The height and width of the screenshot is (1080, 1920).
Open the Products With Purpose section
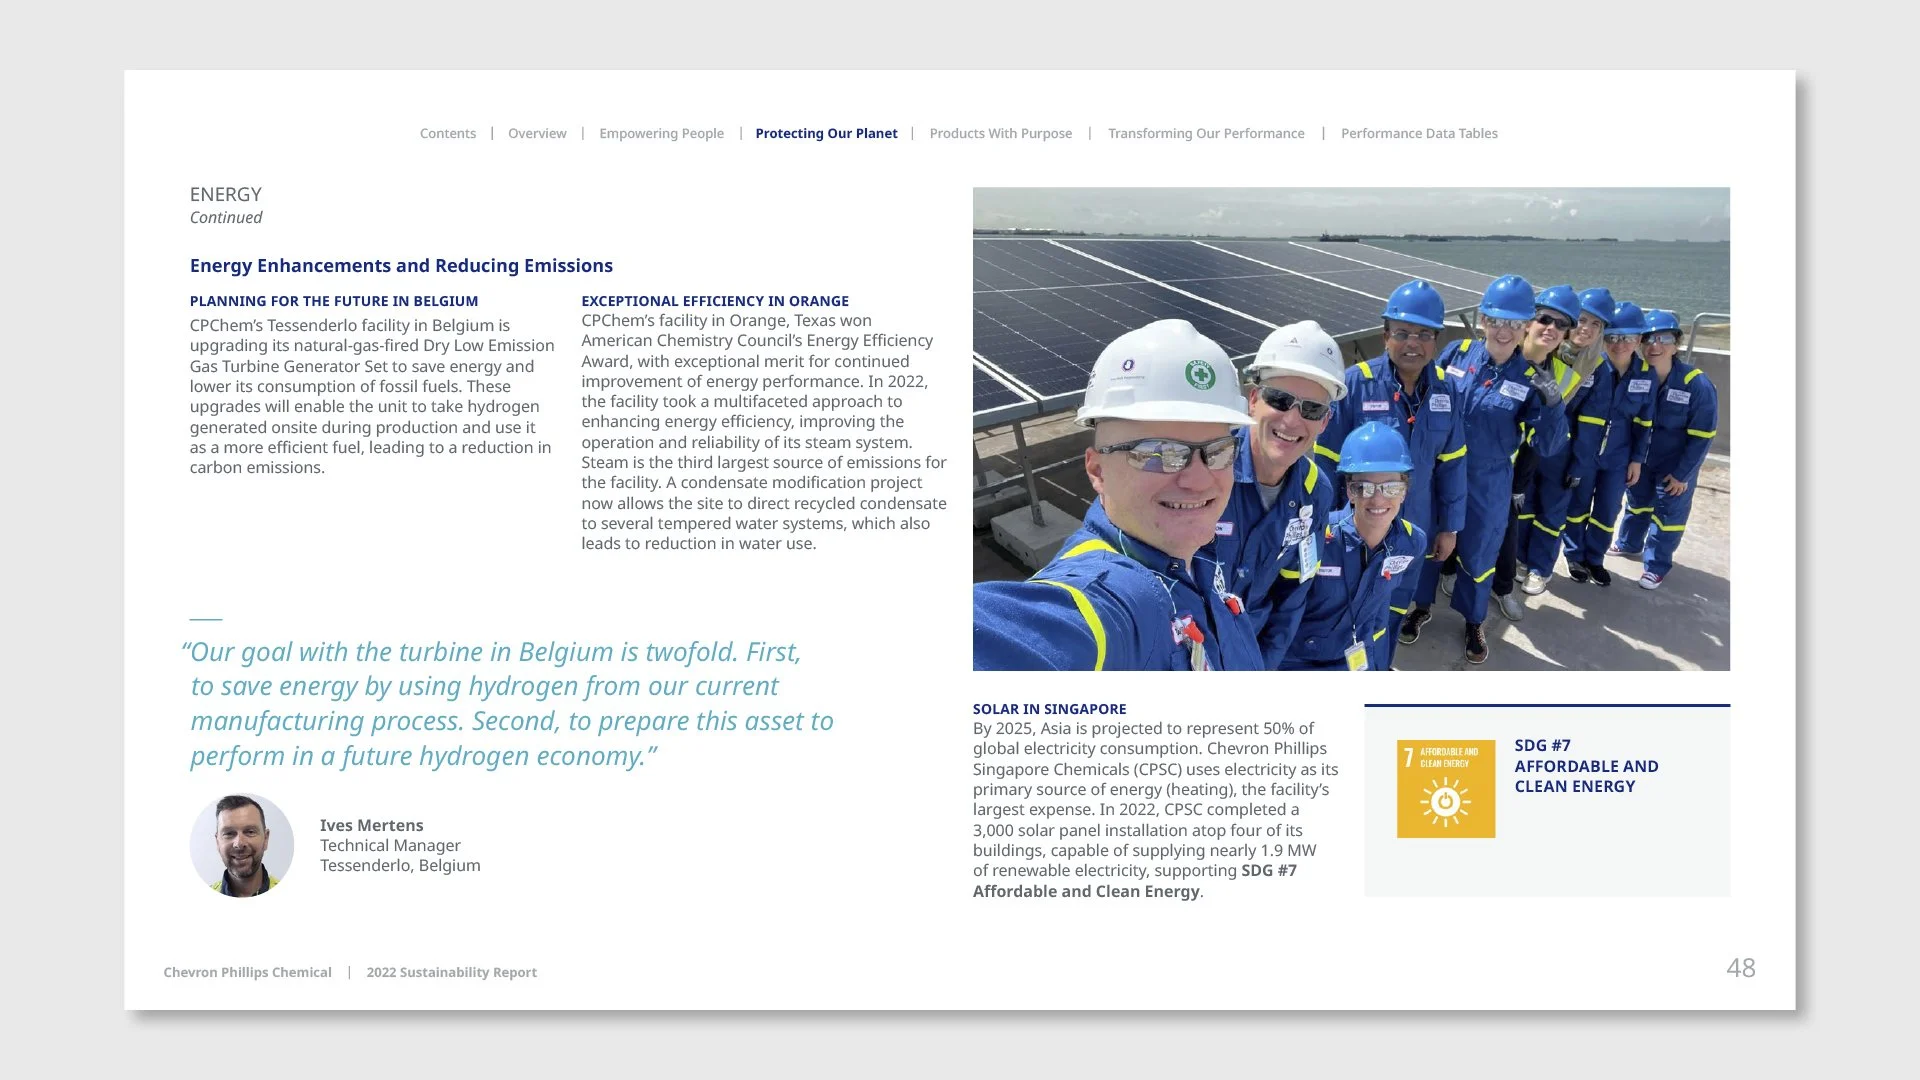(1000, 133)
